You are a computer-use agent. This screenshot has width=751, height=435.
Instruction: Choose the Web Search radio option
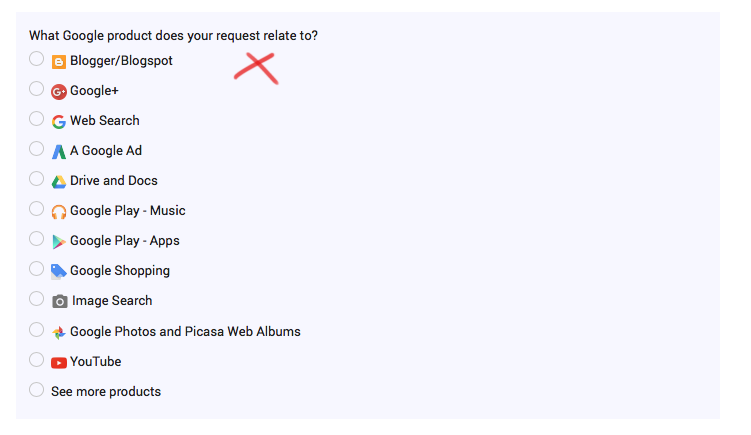tap(36, 119)
